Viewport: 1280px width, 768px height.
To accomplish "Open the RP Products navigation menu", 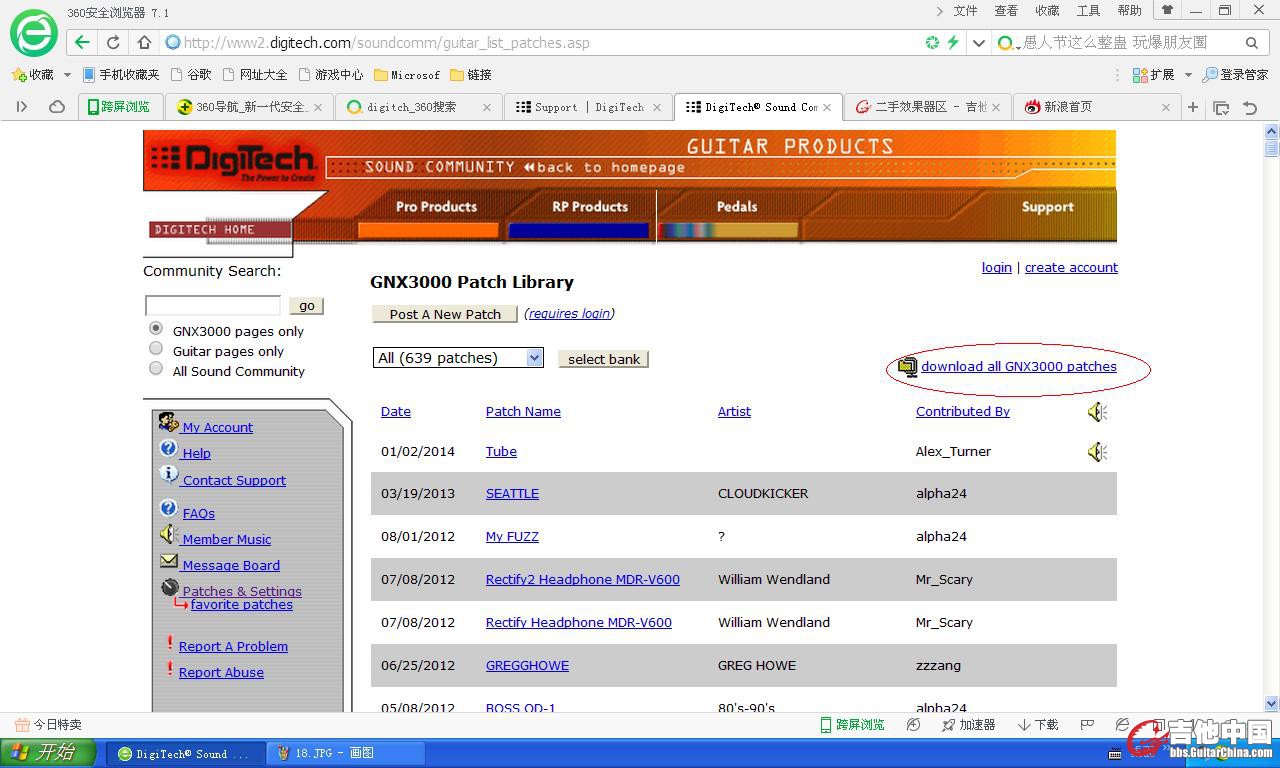I will pyautogui.click(x=590, y=207).
